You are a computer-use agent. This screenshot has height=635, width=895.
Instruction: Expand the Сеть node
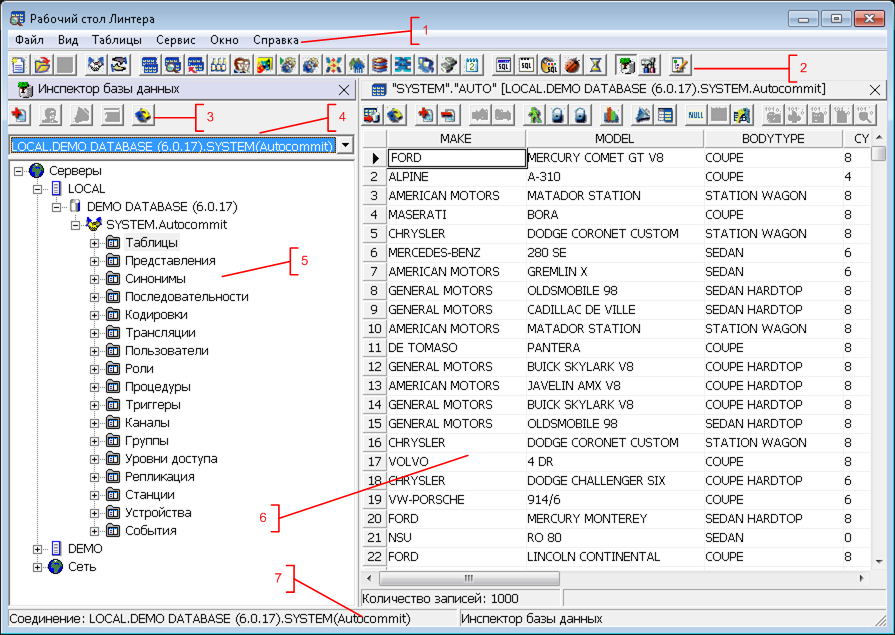pyautogui.click(x=37, y=567)
